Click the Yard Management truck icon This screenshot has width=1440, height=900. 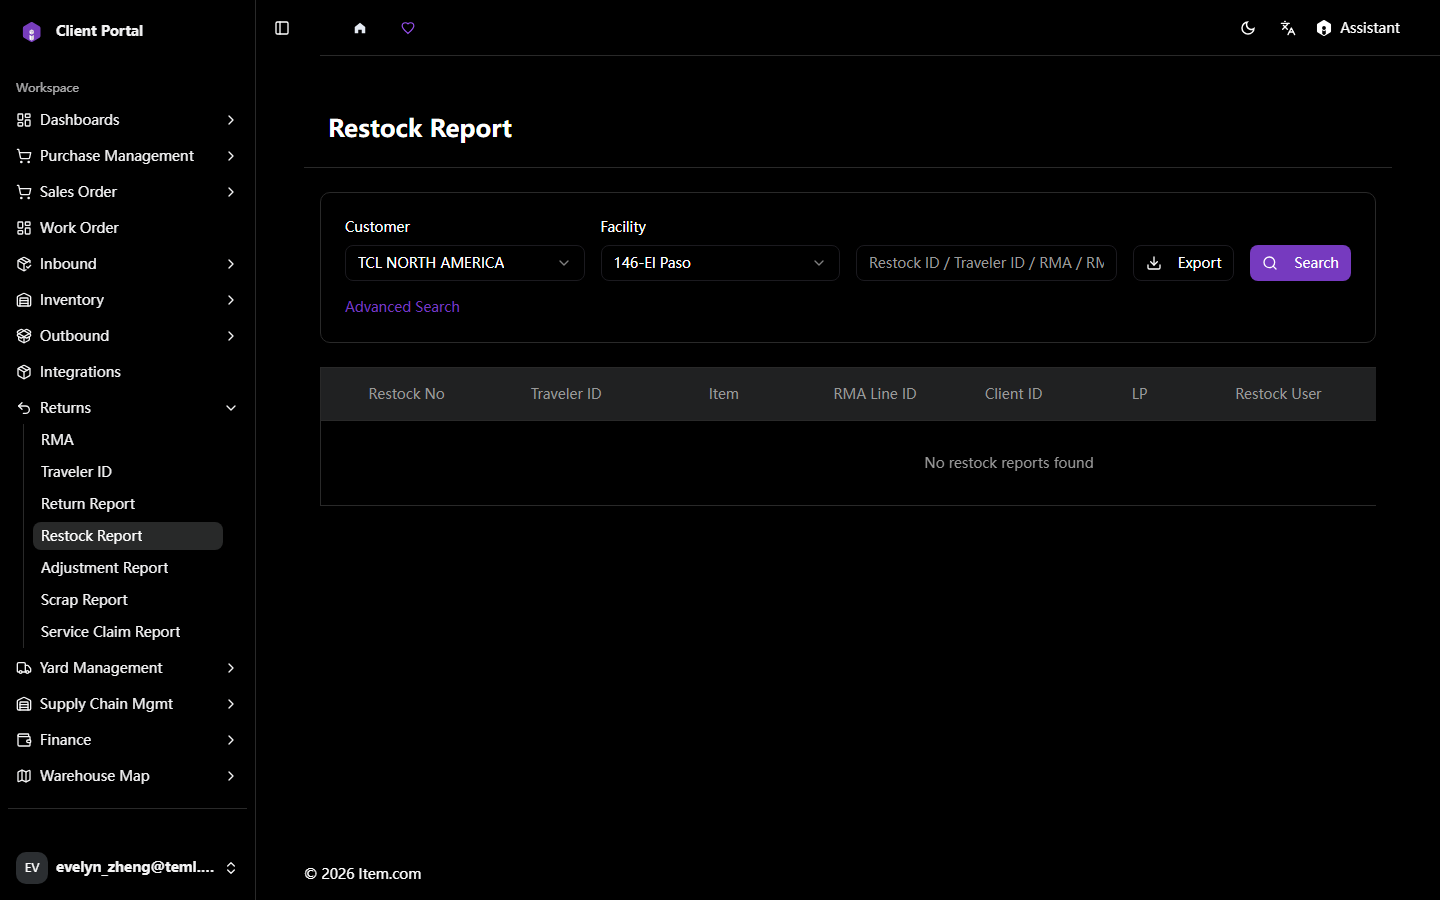pyautogui.click(x=24, y=668)
